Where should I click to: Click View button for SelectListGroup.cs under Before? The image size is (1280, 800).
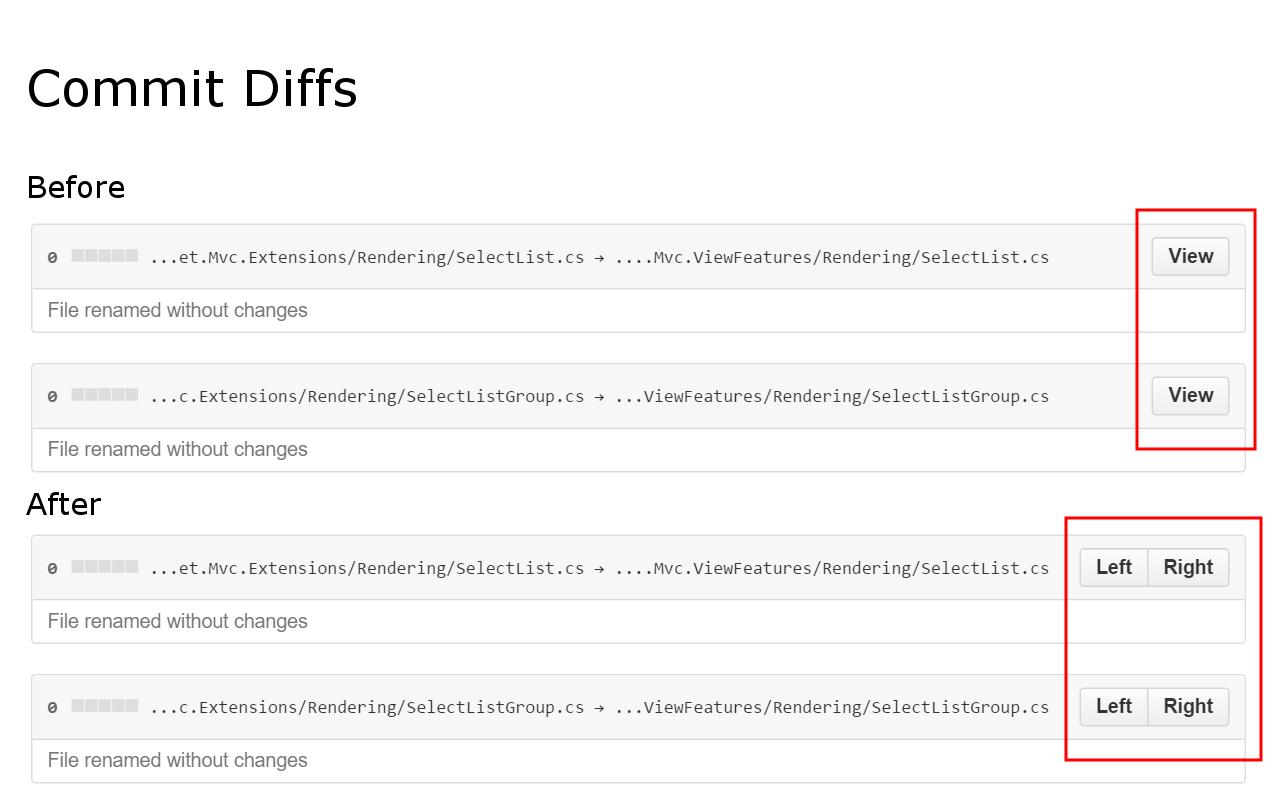(1190, 395)
